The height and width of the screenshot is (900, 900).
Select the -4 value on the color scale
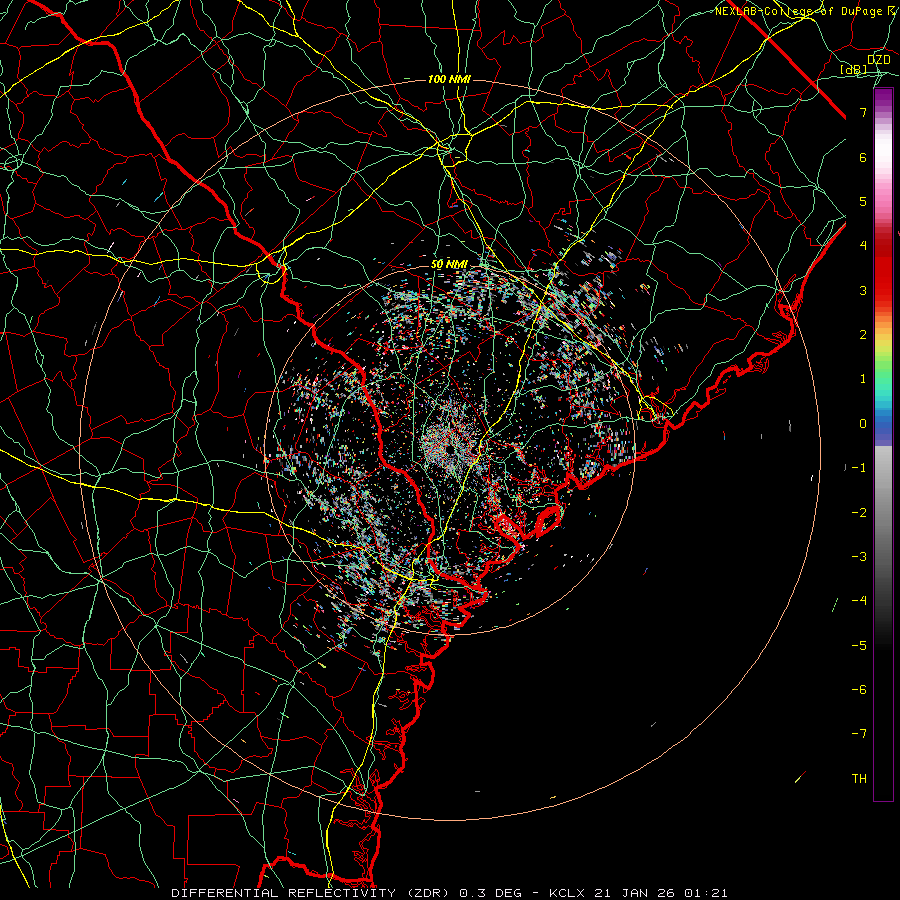point(859,601)
